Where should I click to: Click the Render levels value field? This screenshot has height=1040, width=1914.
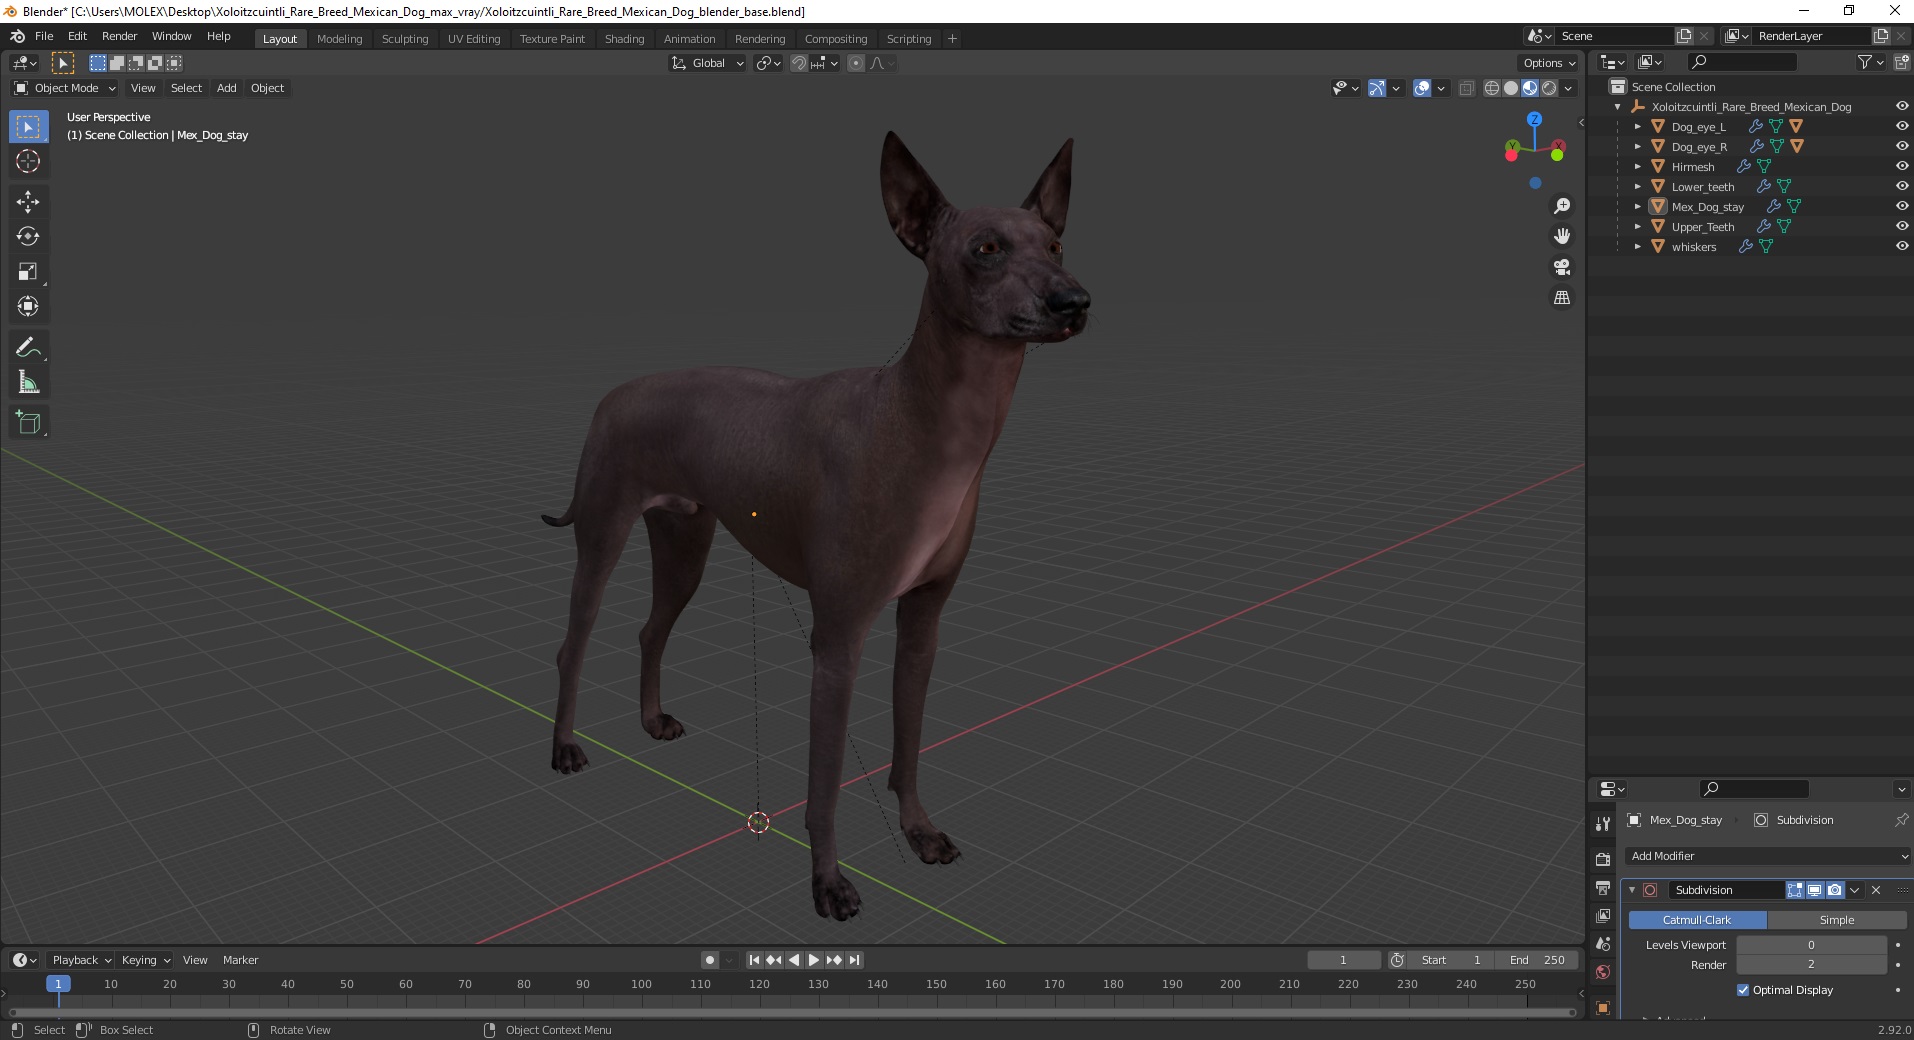click(x=1811, y=965)
